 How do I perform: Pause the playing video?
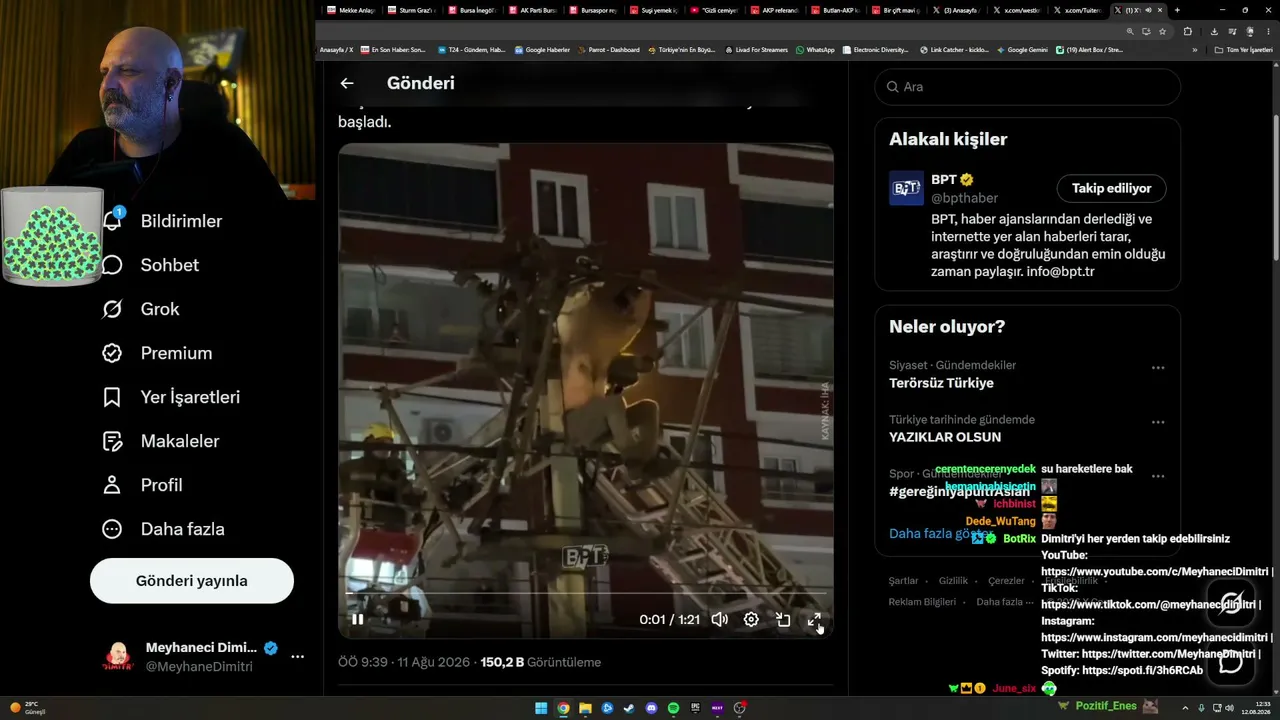pyautogui.click(x=357, y=619)
